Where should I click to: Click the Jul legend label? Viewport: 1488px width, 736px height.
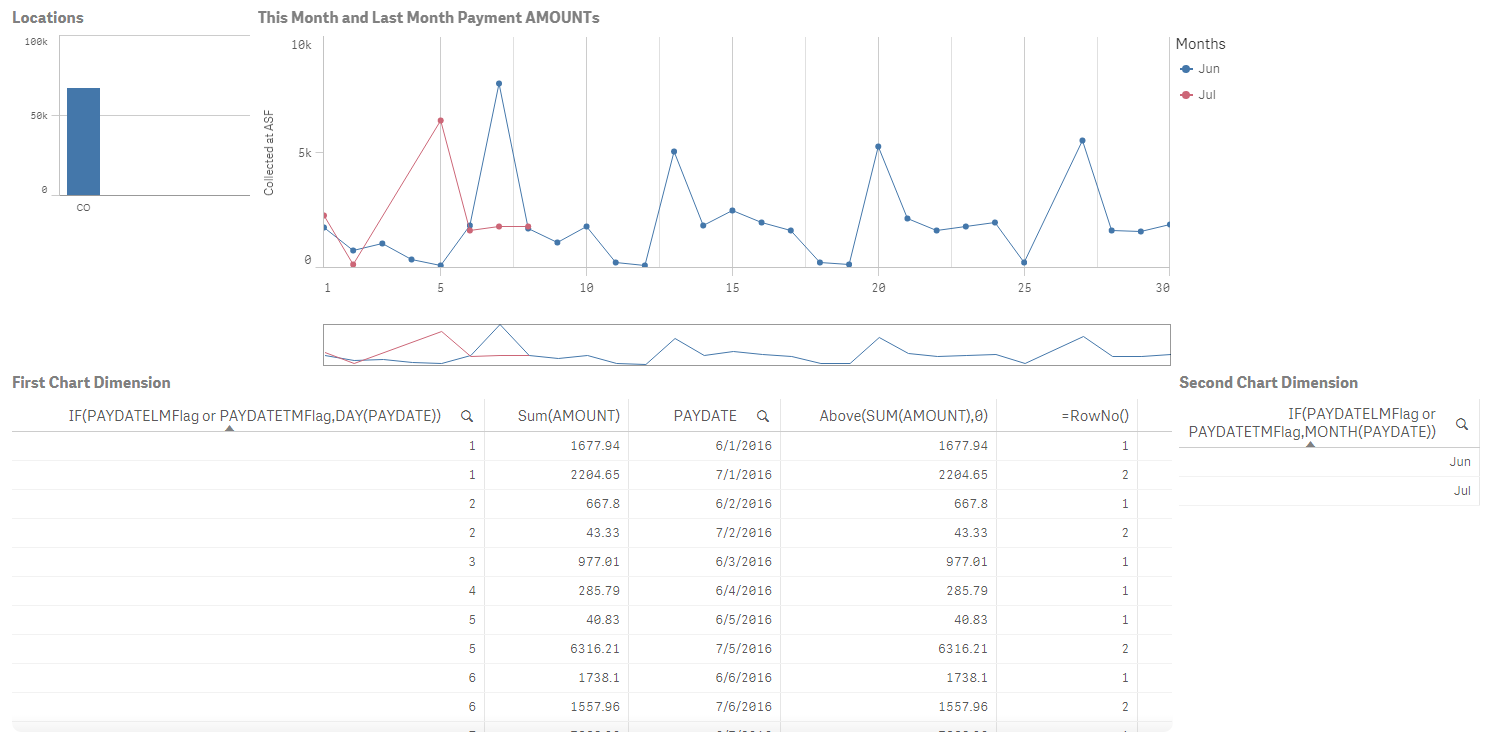1207,95
